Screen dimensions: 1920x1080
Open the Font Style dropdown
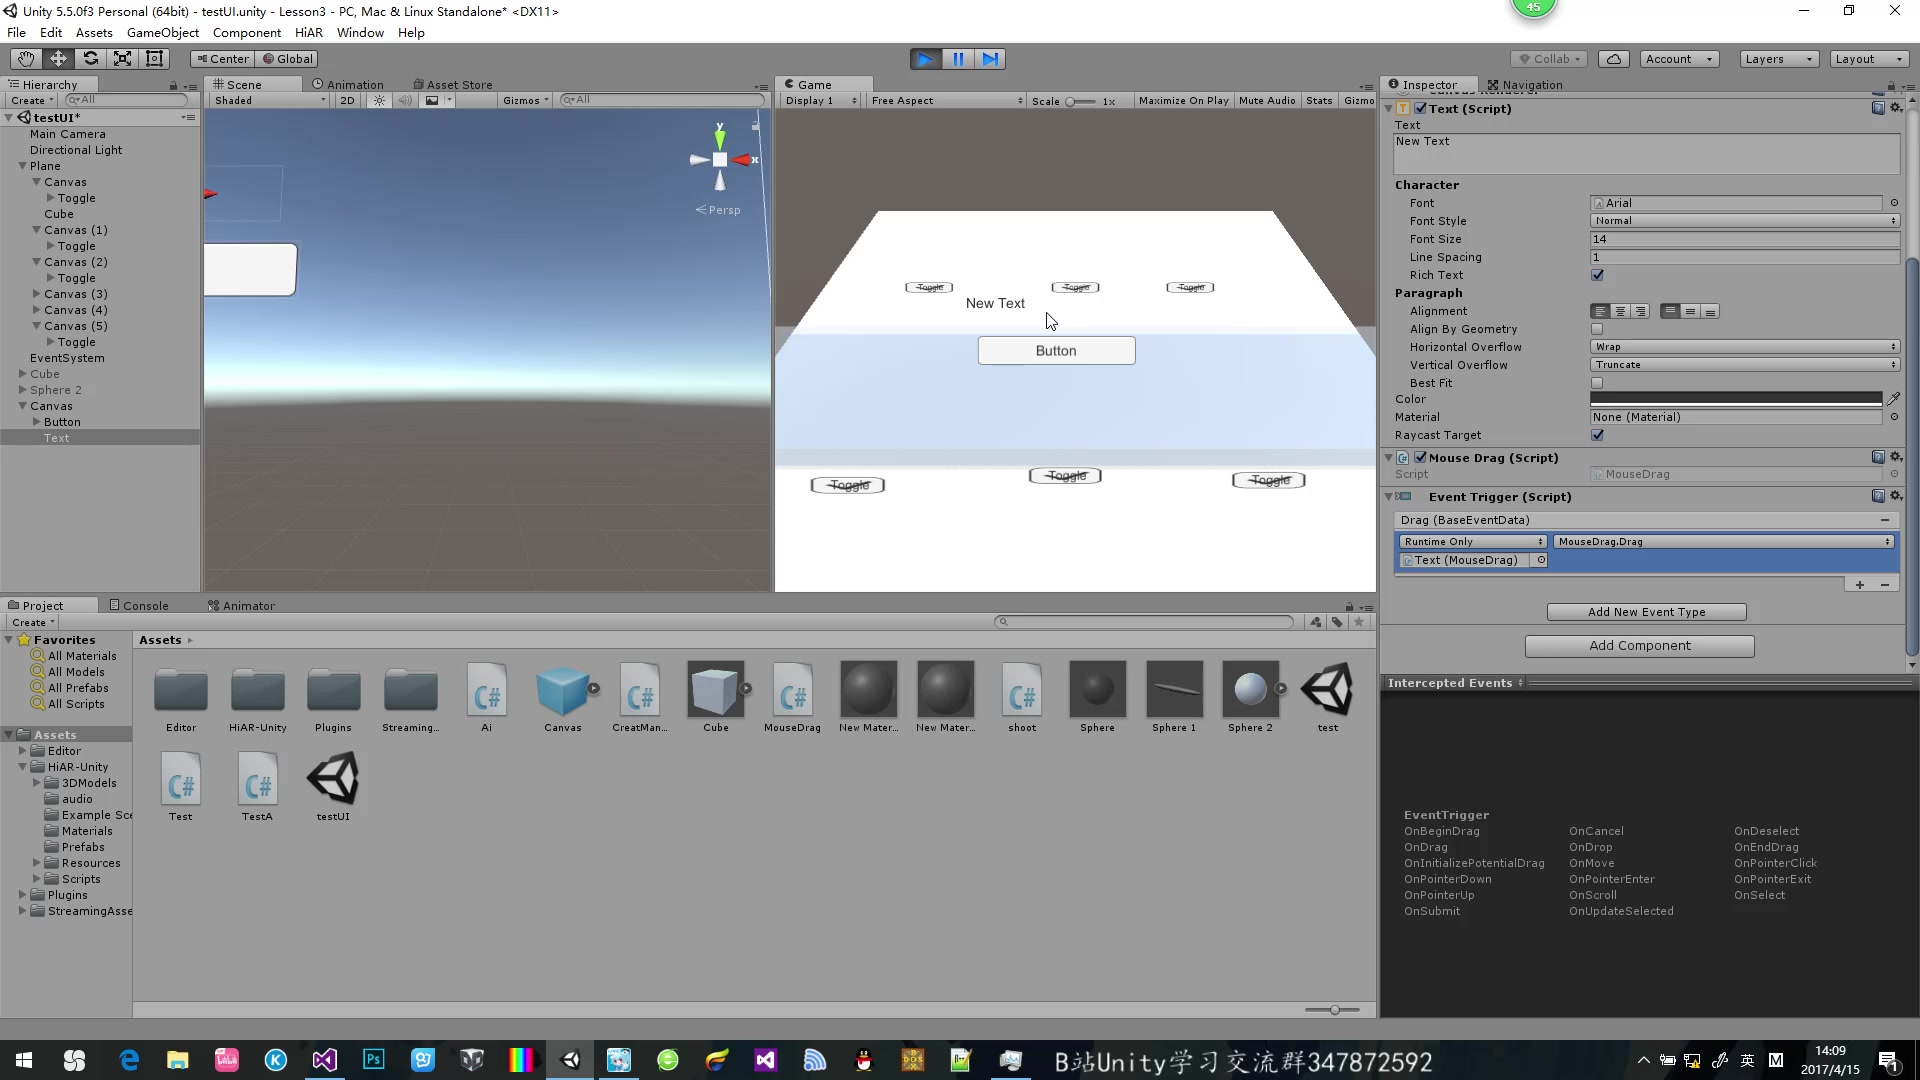point(1745,221)
